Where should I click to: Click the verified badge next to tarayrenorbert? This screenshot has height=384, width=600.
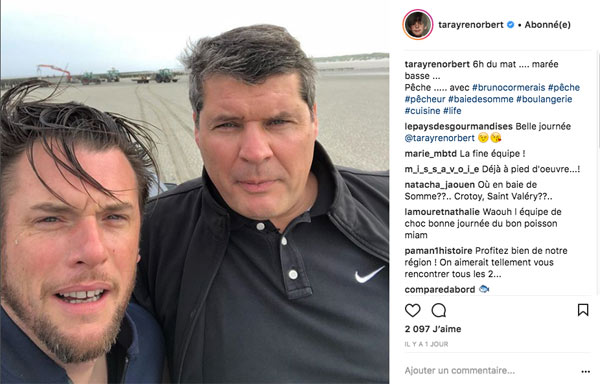click(x=510, y=24)
